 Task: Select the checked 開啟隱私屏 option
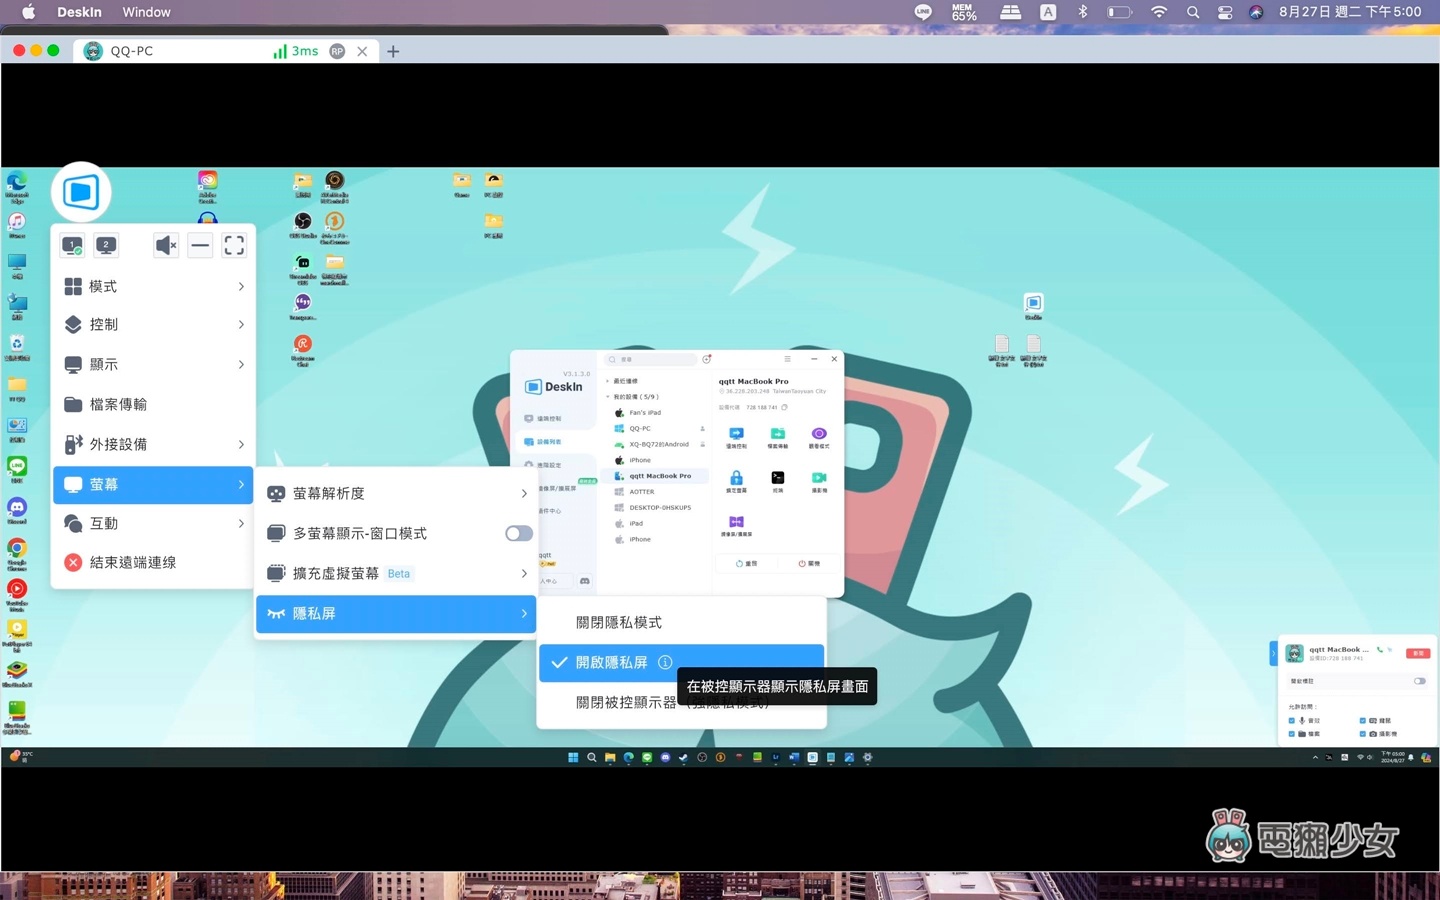tap(681, 662)
